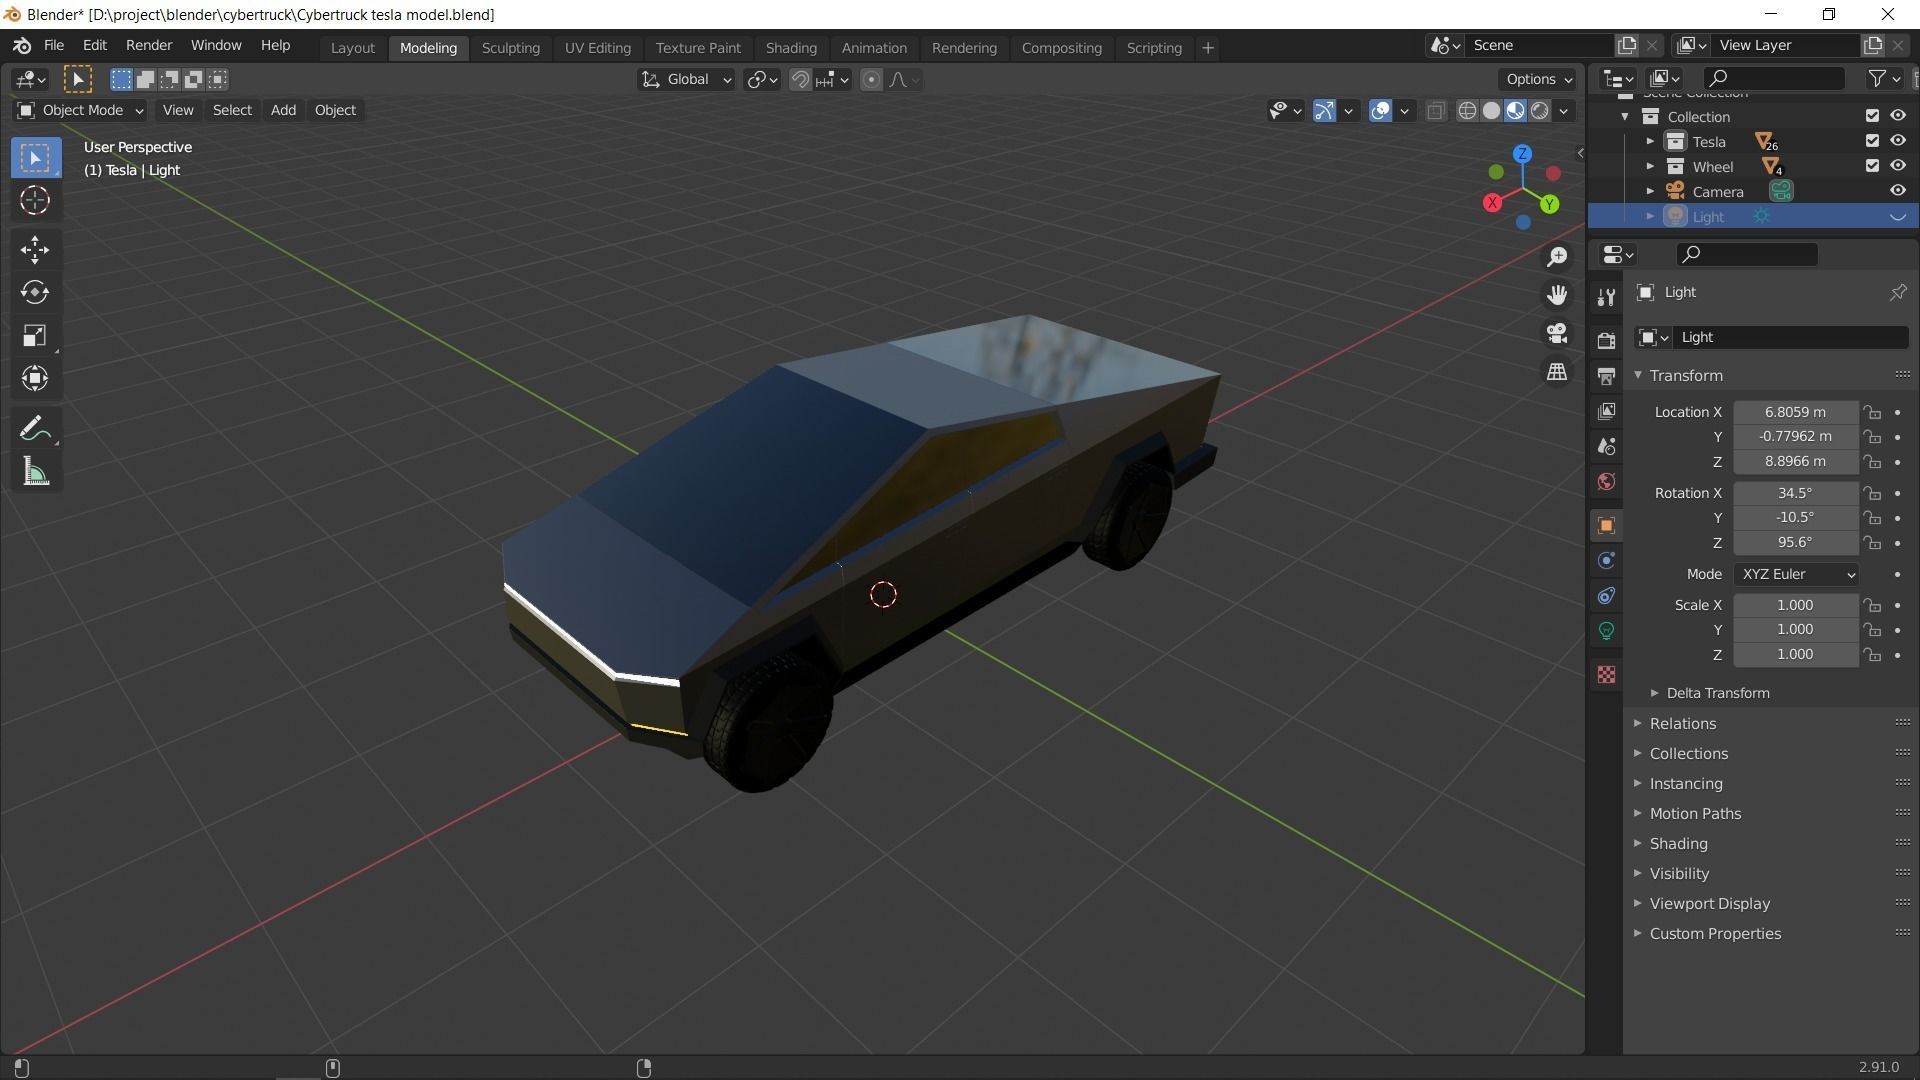Viewport: 1920px width, 1080px height.
Task: Enable wireframe viewport shading
Action: (1467, 111)
